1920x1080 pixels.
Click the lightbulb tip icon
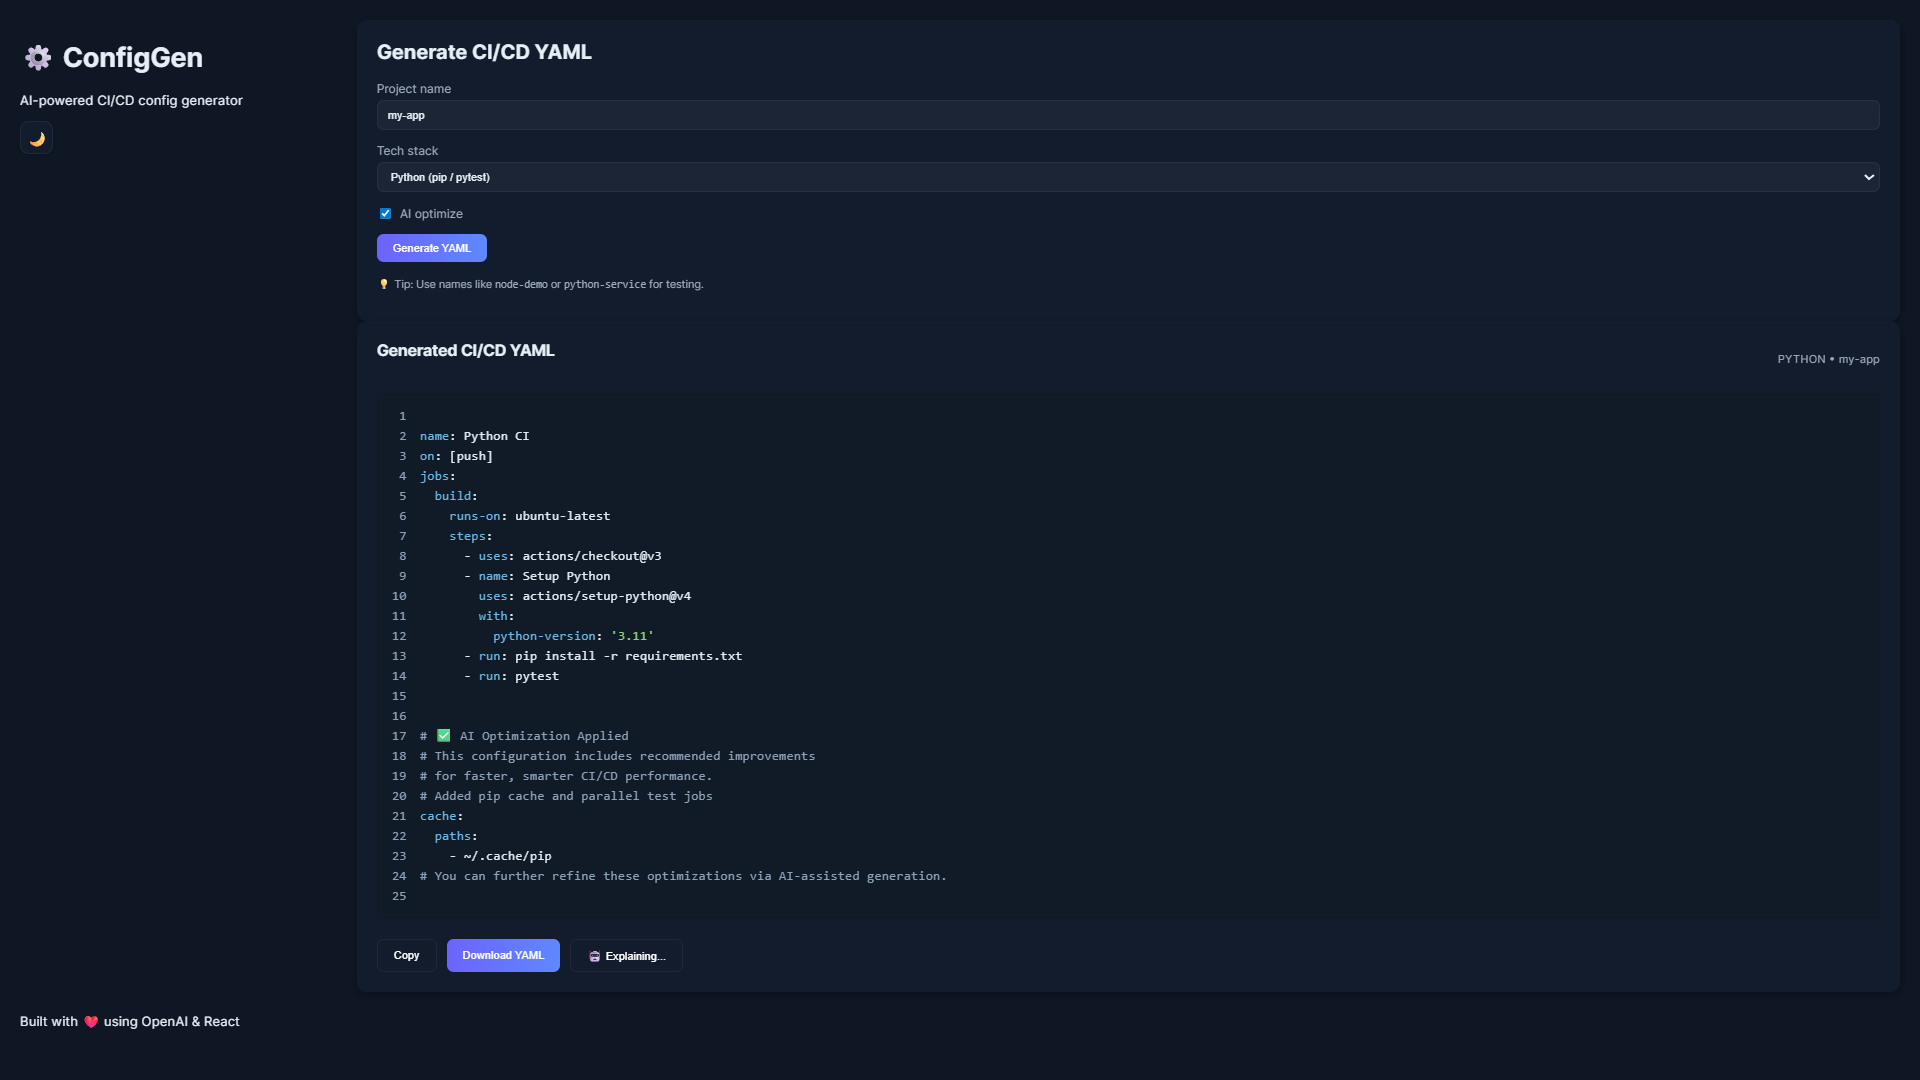tap(383, 285)
